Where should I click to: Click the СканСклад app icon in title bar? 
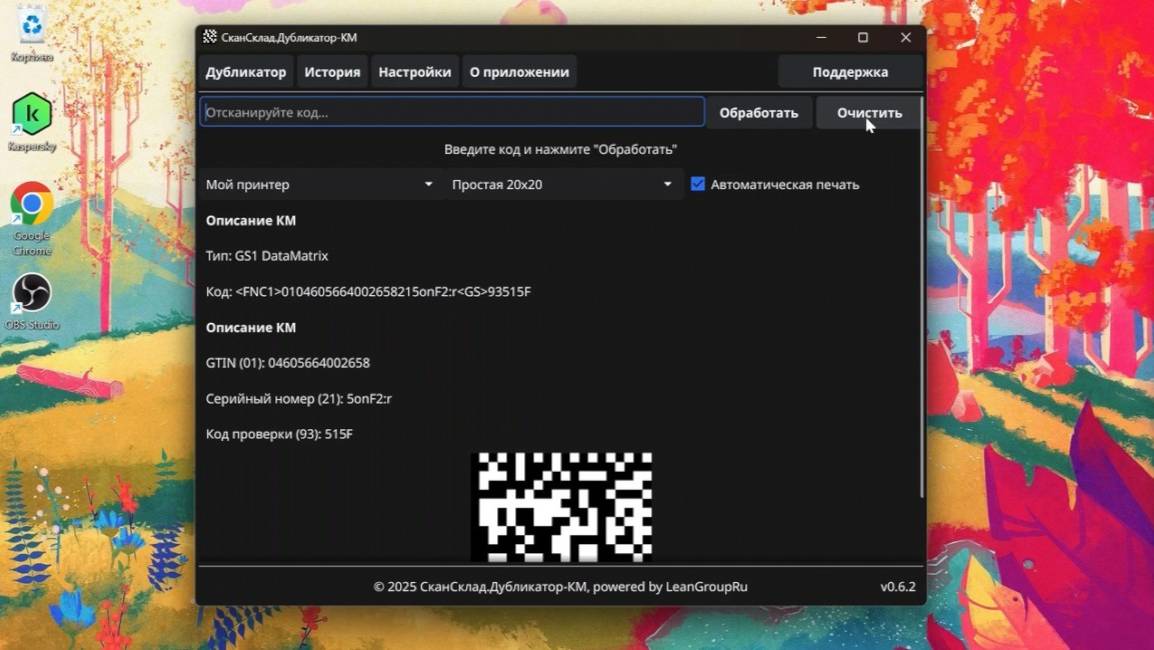click(210, 37)
